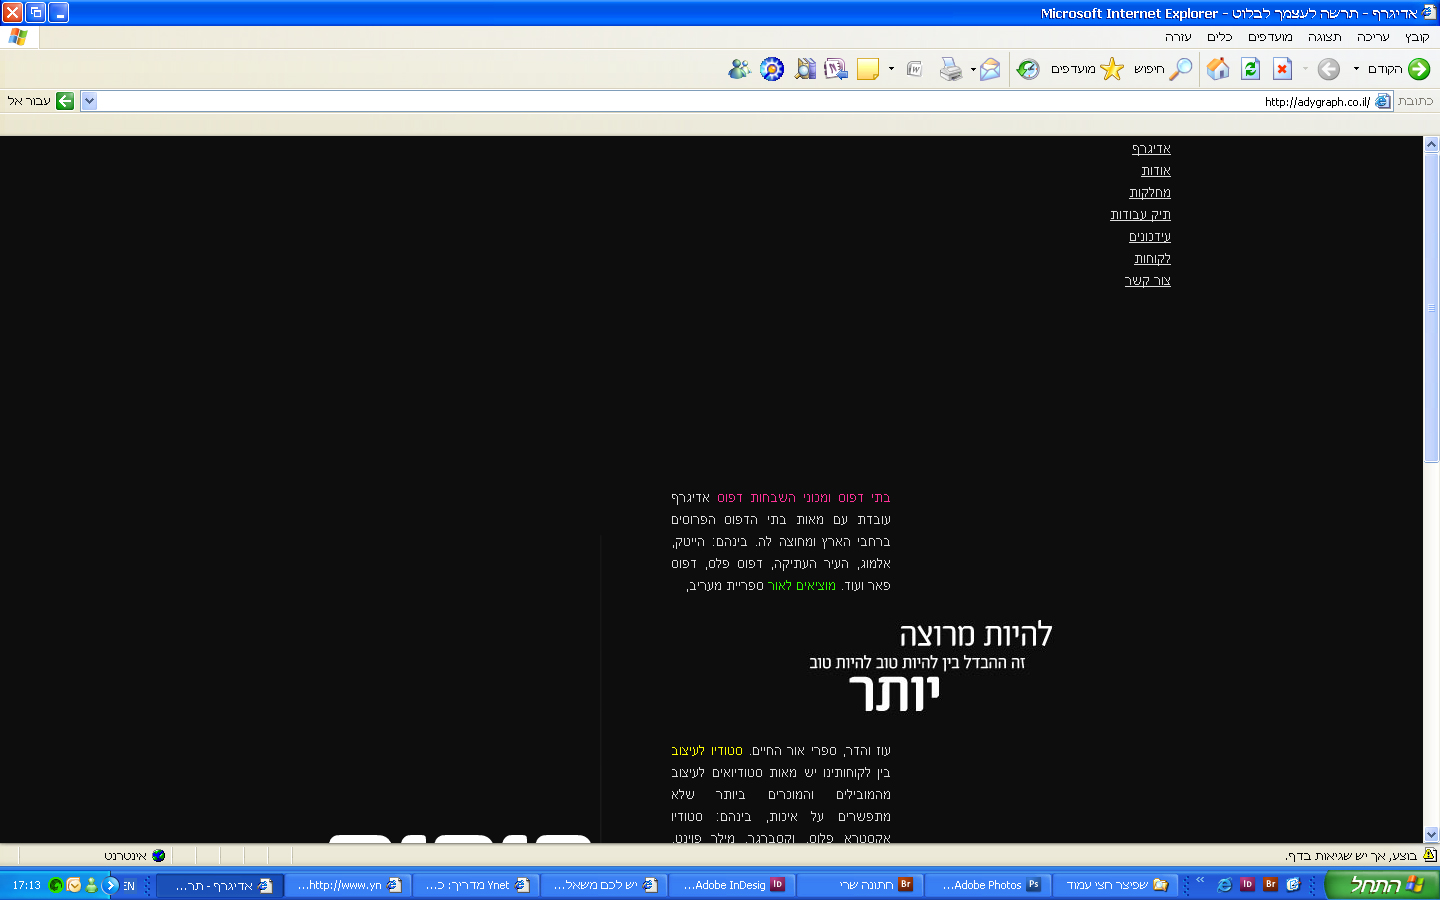Open the History clock icon

(1028, 69)
